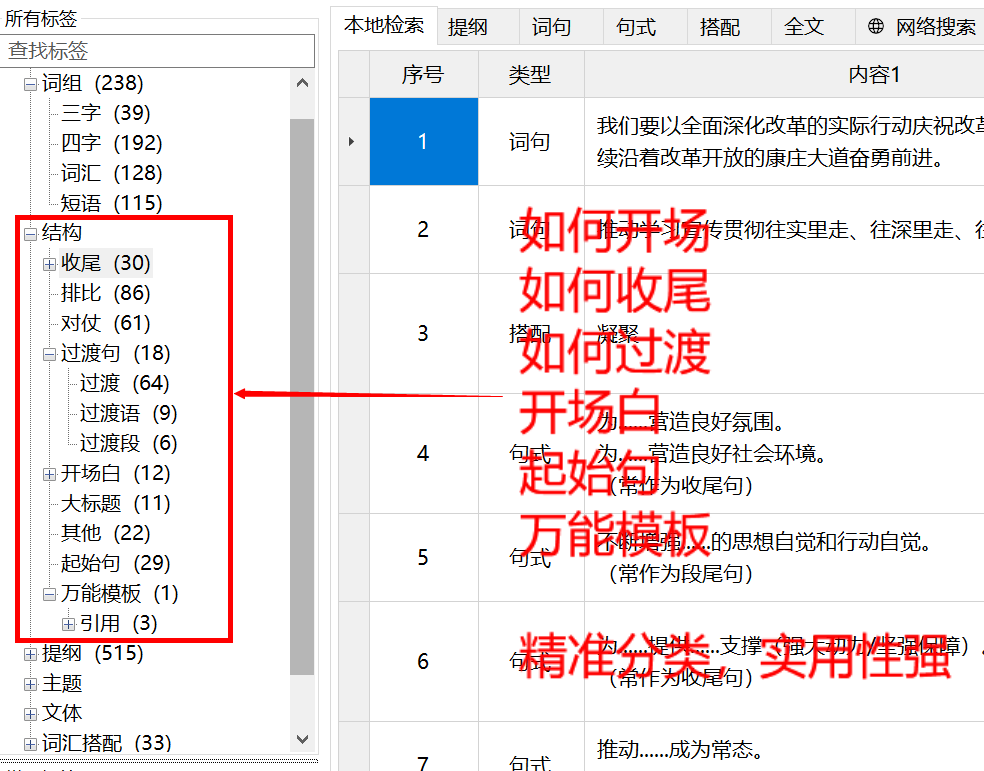Select row number 6 cell
The height and width of the screenshot is (771, 984).
pyautogui.click(x=424, y=662)
